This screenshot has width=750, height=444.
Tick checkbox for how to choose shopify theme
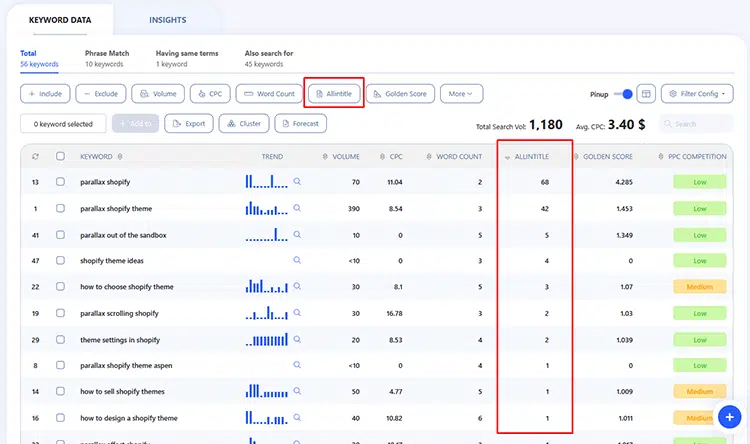(x=61, y=287)
